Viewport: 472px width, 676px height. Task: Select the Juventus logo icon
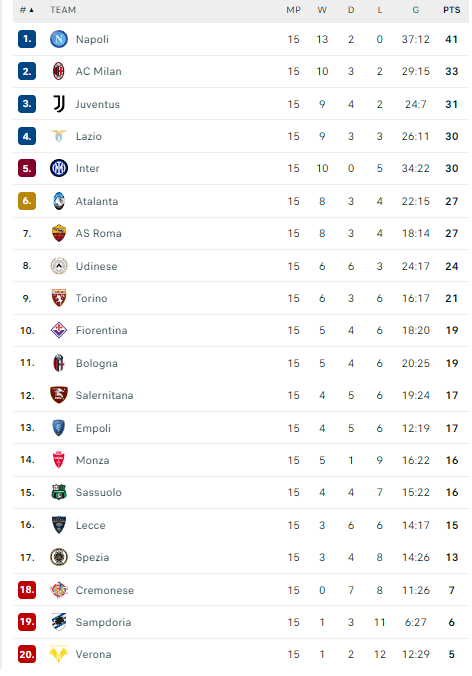tap(59, 104)
